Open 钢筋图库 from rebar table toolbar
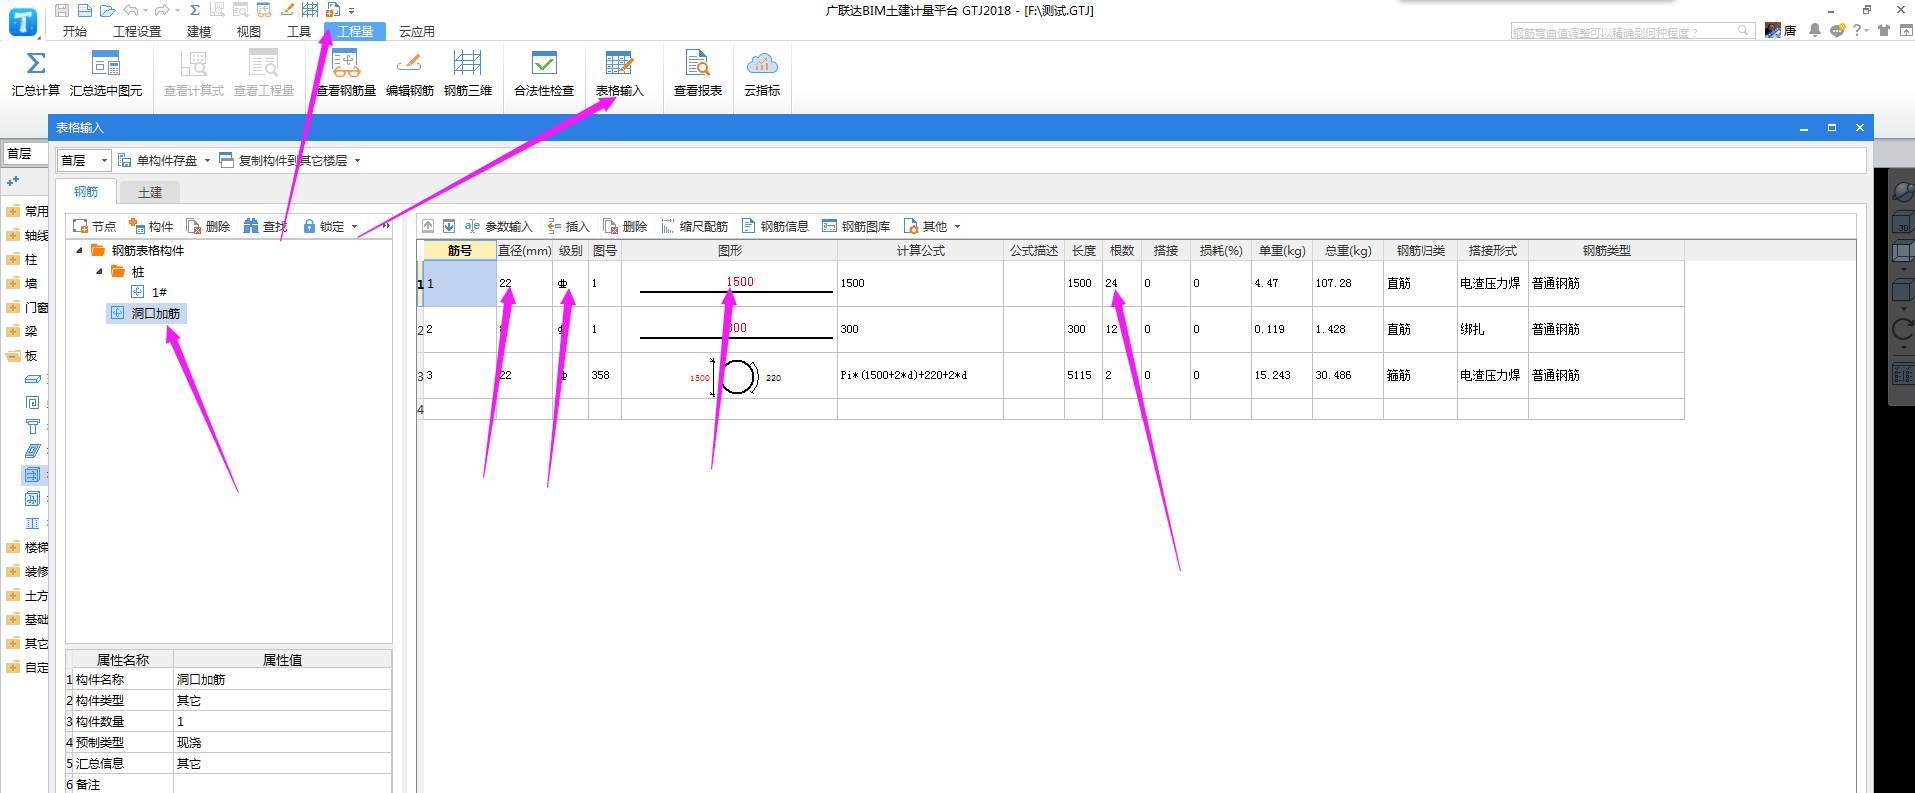The image size is (1915, 793). tap(856, 227)
